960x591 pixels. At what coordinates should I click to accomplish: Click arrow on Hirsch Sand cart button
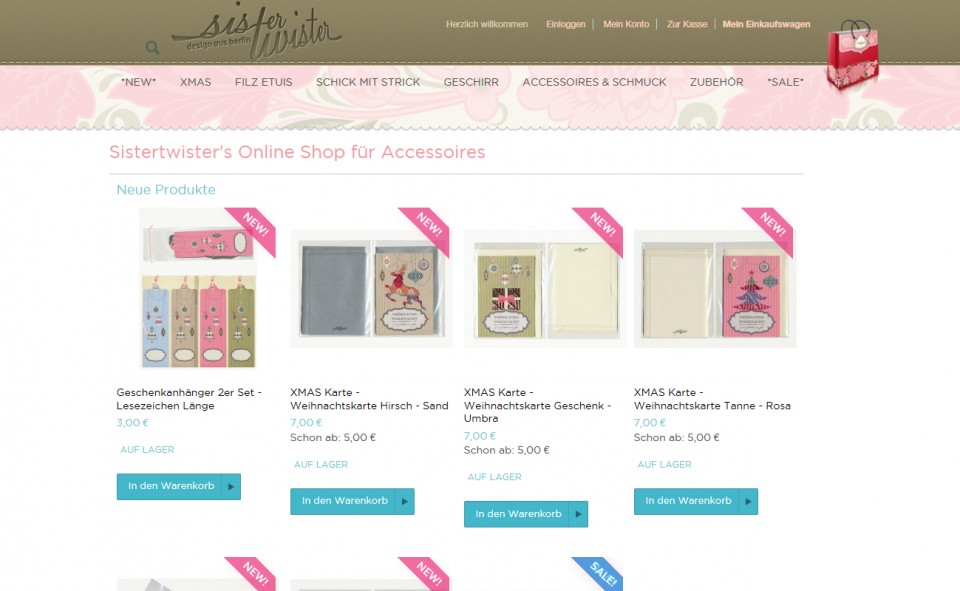pyautogui.click(x=405, y=501)
